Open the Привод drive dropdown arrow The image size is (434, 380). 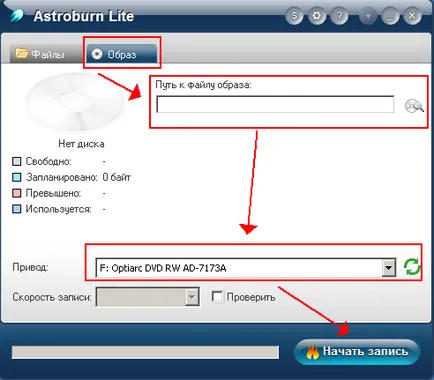click(x=388, y=268)
